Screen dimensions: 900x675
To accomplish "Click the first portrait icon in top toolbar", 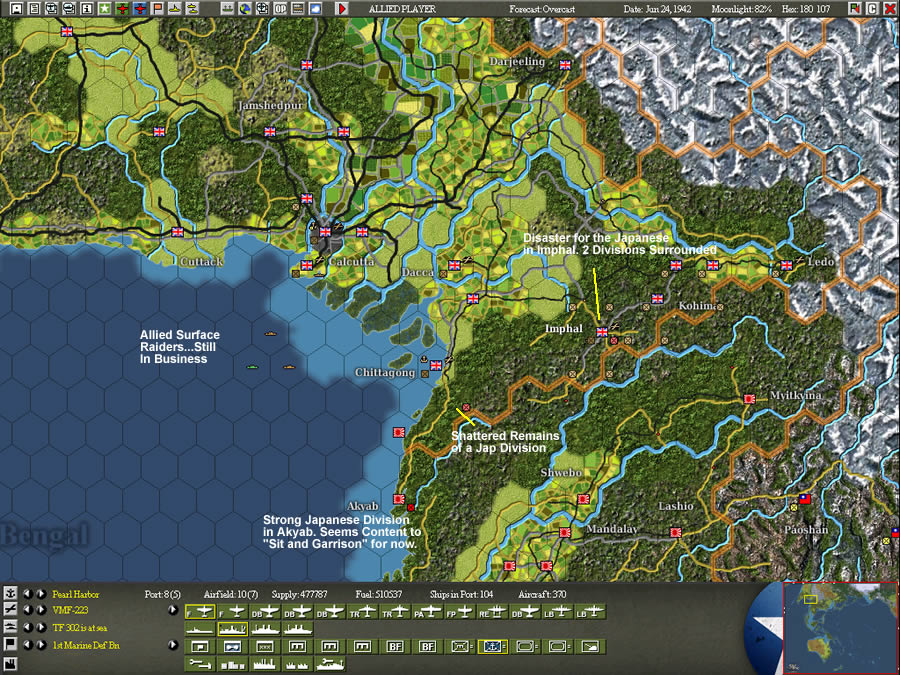I will click(17, 9).
